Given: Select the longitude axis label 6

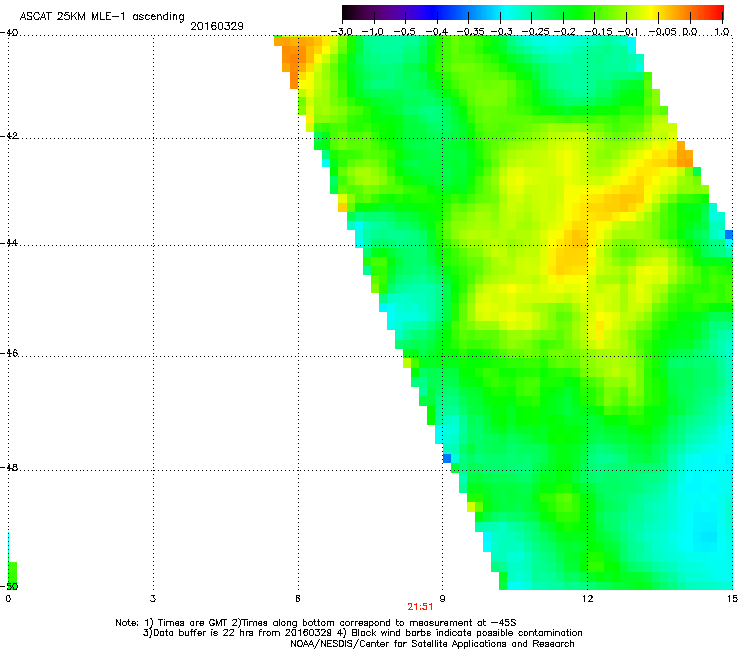Looking at the screenshot, I should 298,599.
